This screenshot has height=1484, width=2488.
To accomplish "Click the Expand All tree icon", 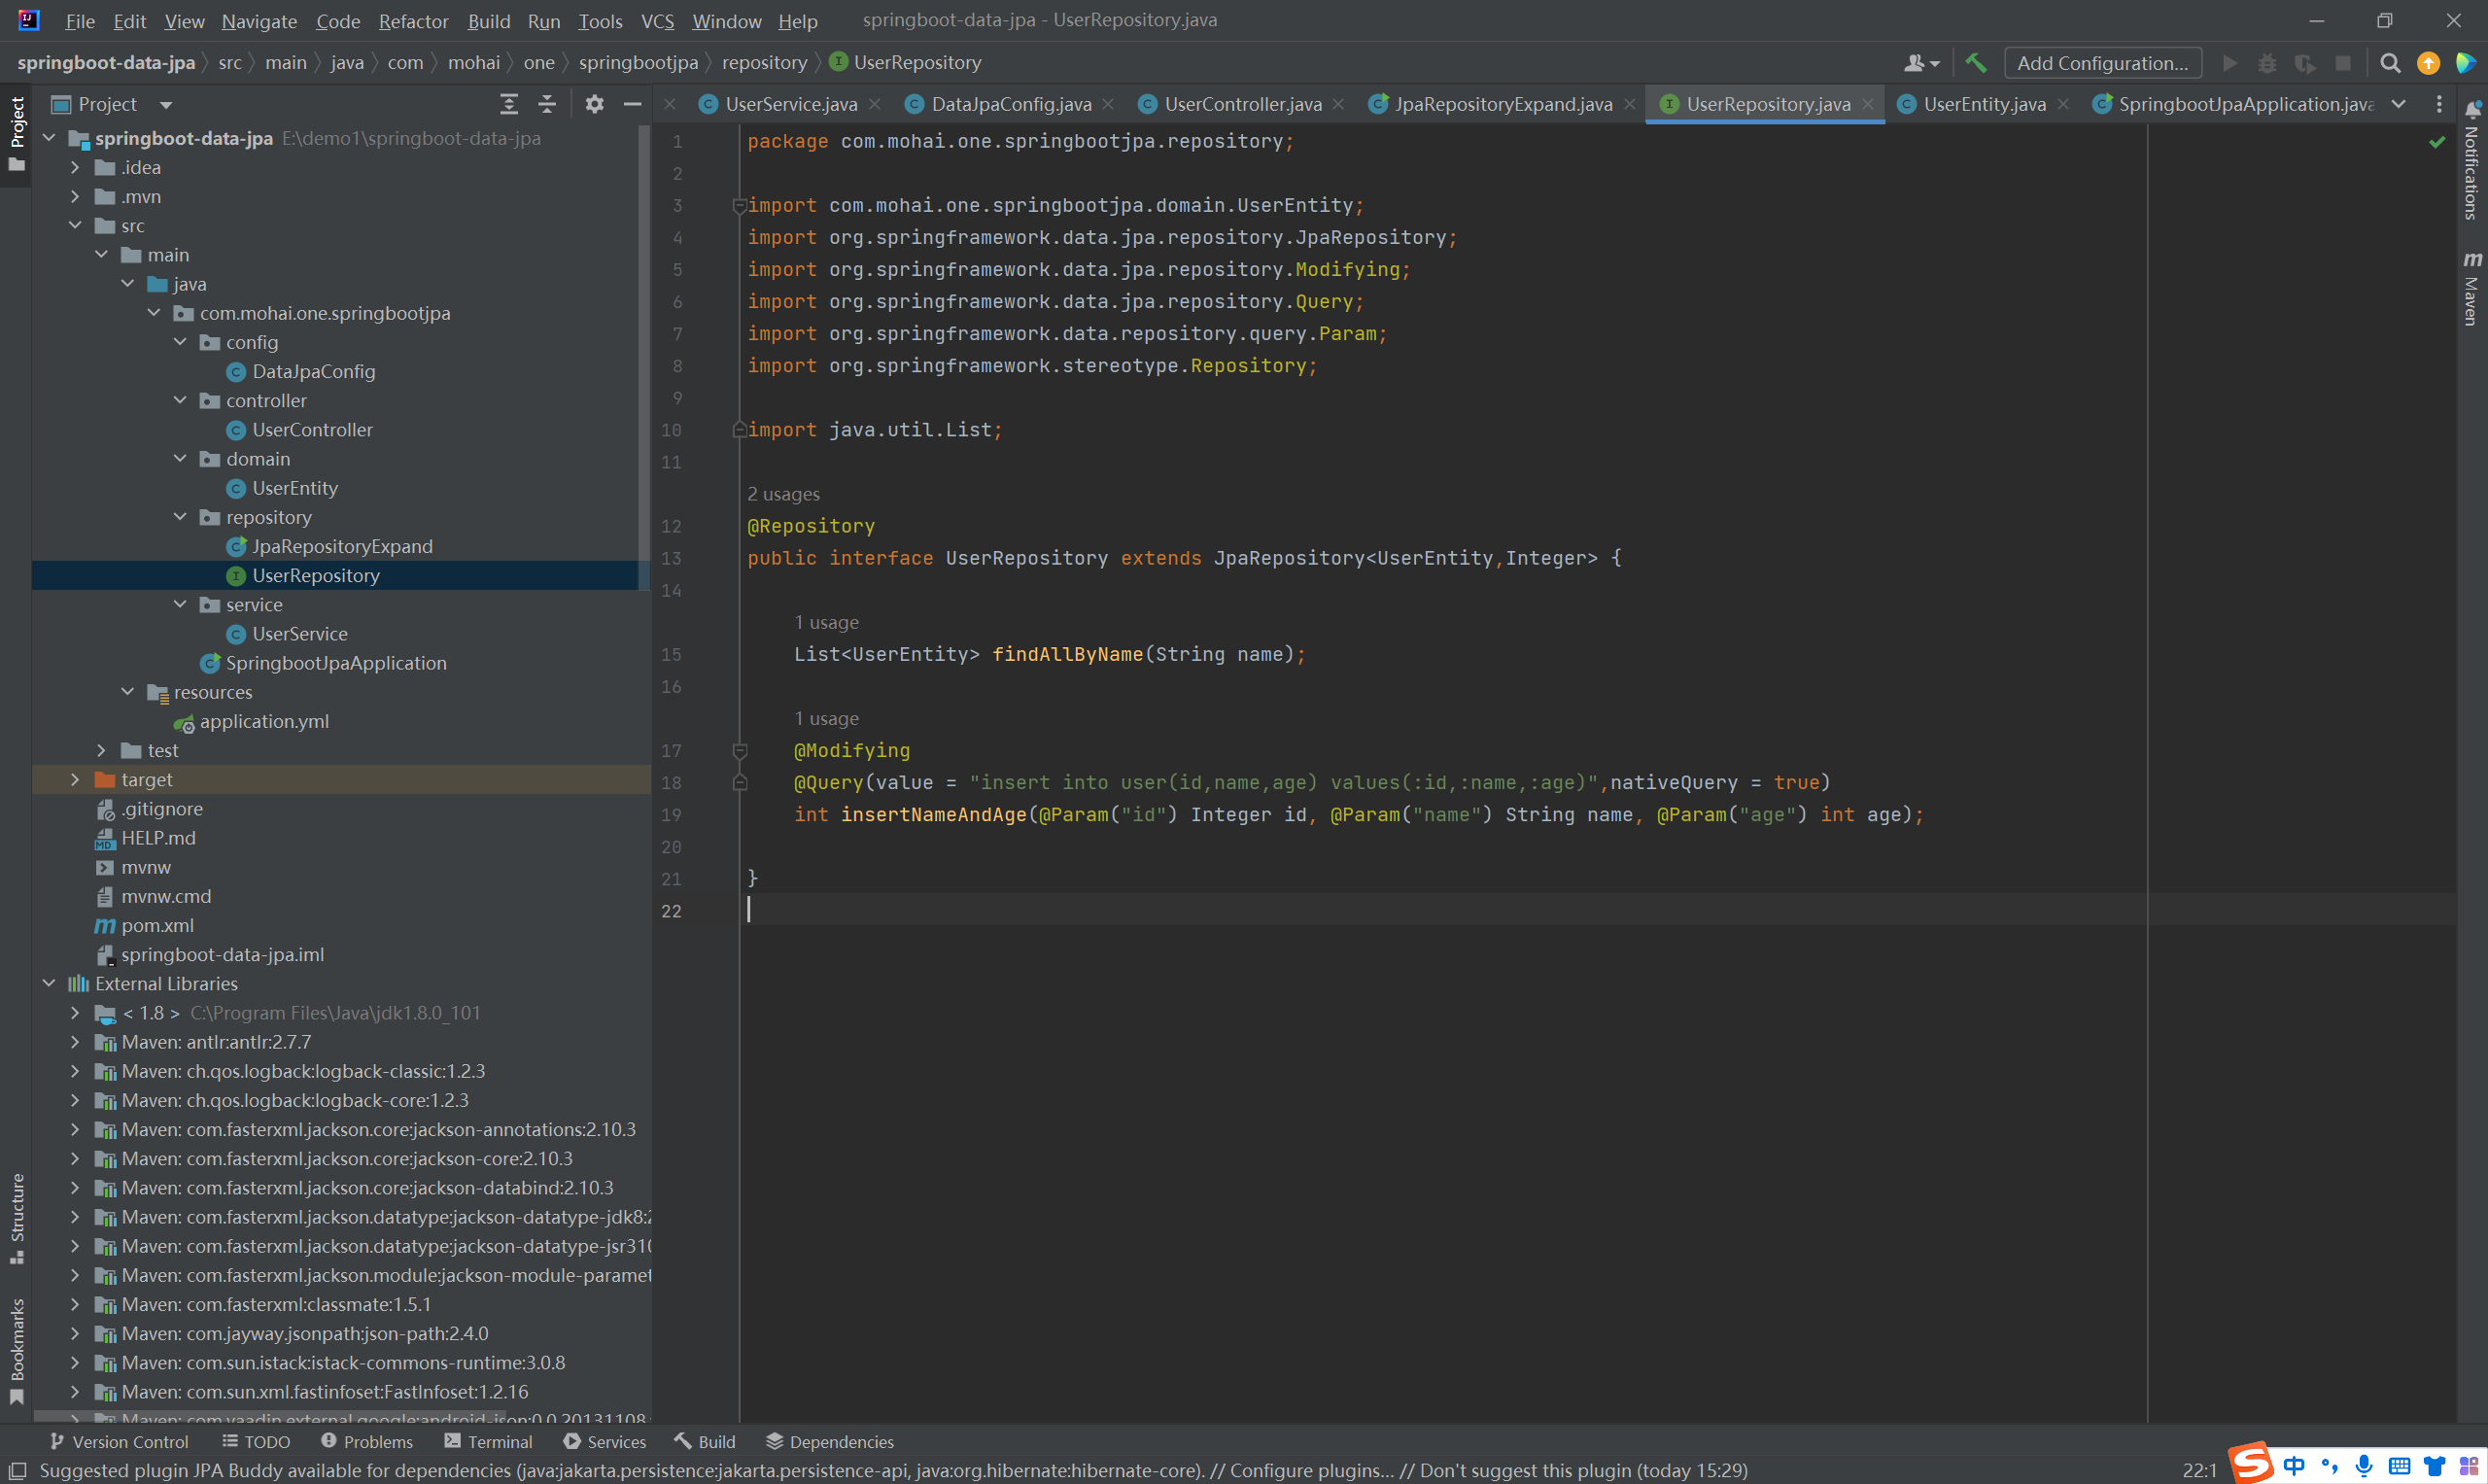I will pos(509,104).
